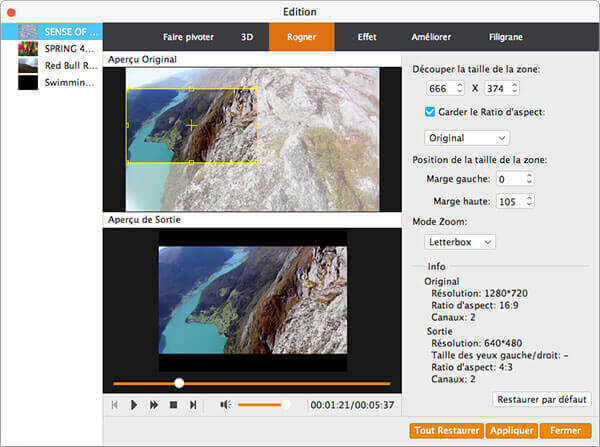The height and width of the screenshot is (447, 600).
Task: Adjust the Marge gauche stepper
Action: [x=529, y=179]
